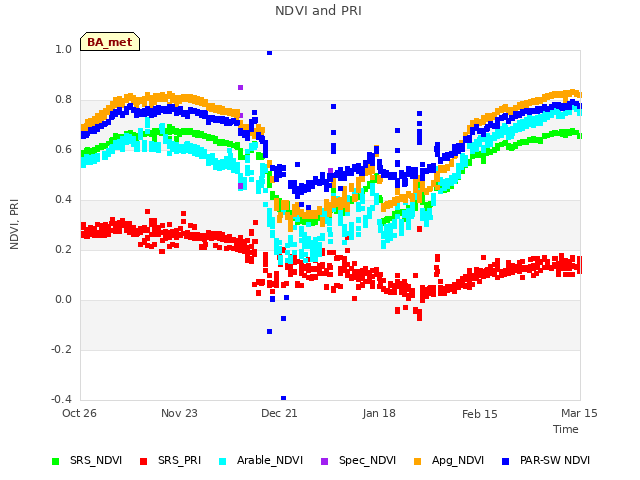
Task: Click the SRS_NDVI green legend swatch
Action: click(56, 461)
